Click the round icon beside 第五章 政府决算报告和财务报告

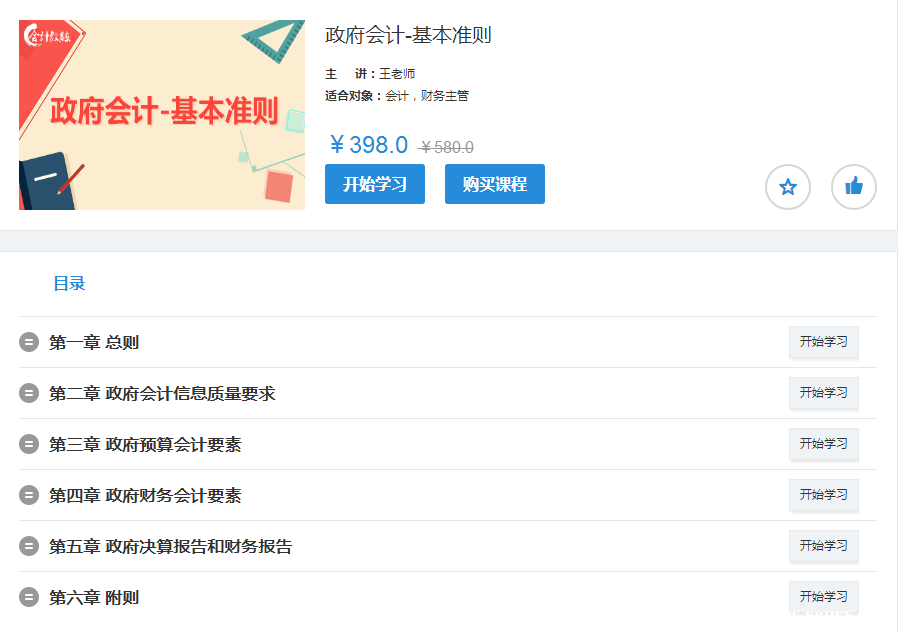click(x=29, y=546)
